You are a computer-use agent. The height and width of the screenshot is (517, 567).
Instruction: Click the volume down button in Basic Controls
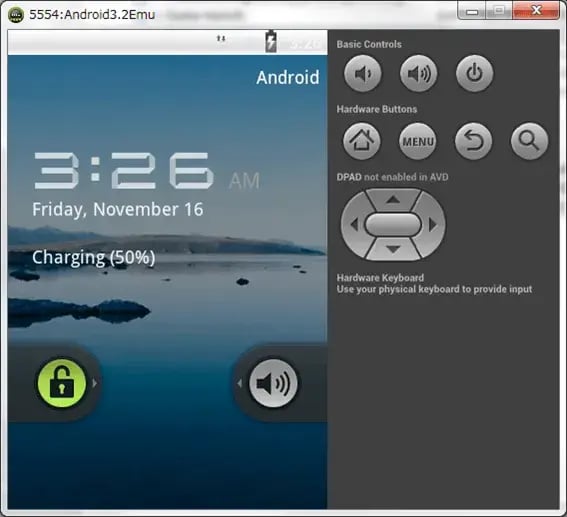click(x=362, y=74)
